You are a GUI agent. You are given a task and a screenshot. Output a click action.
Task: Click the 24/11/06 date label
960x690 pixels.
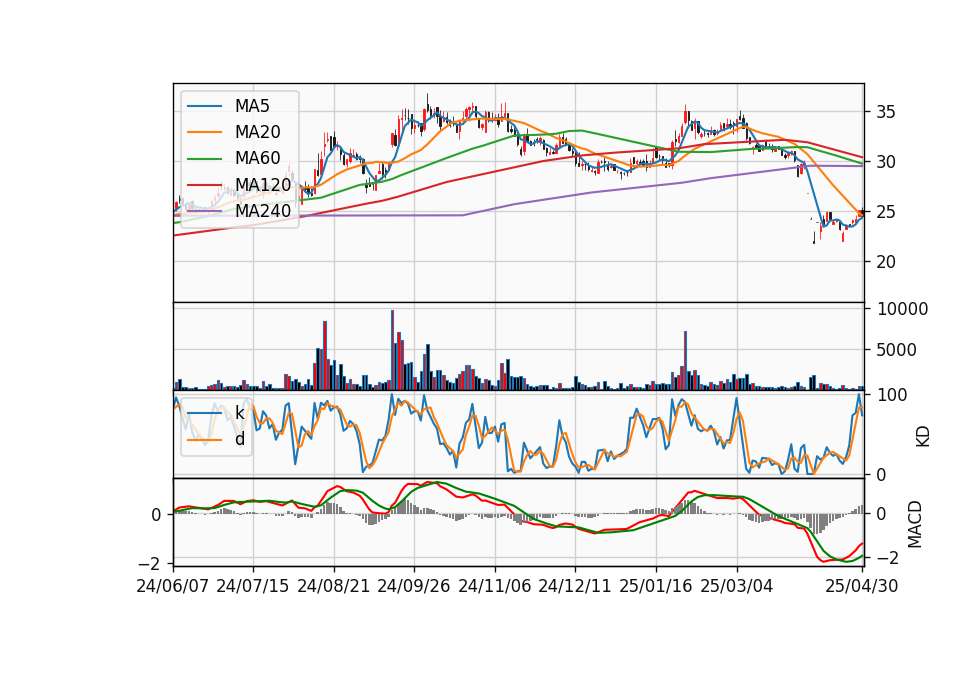tap(495, 586)
